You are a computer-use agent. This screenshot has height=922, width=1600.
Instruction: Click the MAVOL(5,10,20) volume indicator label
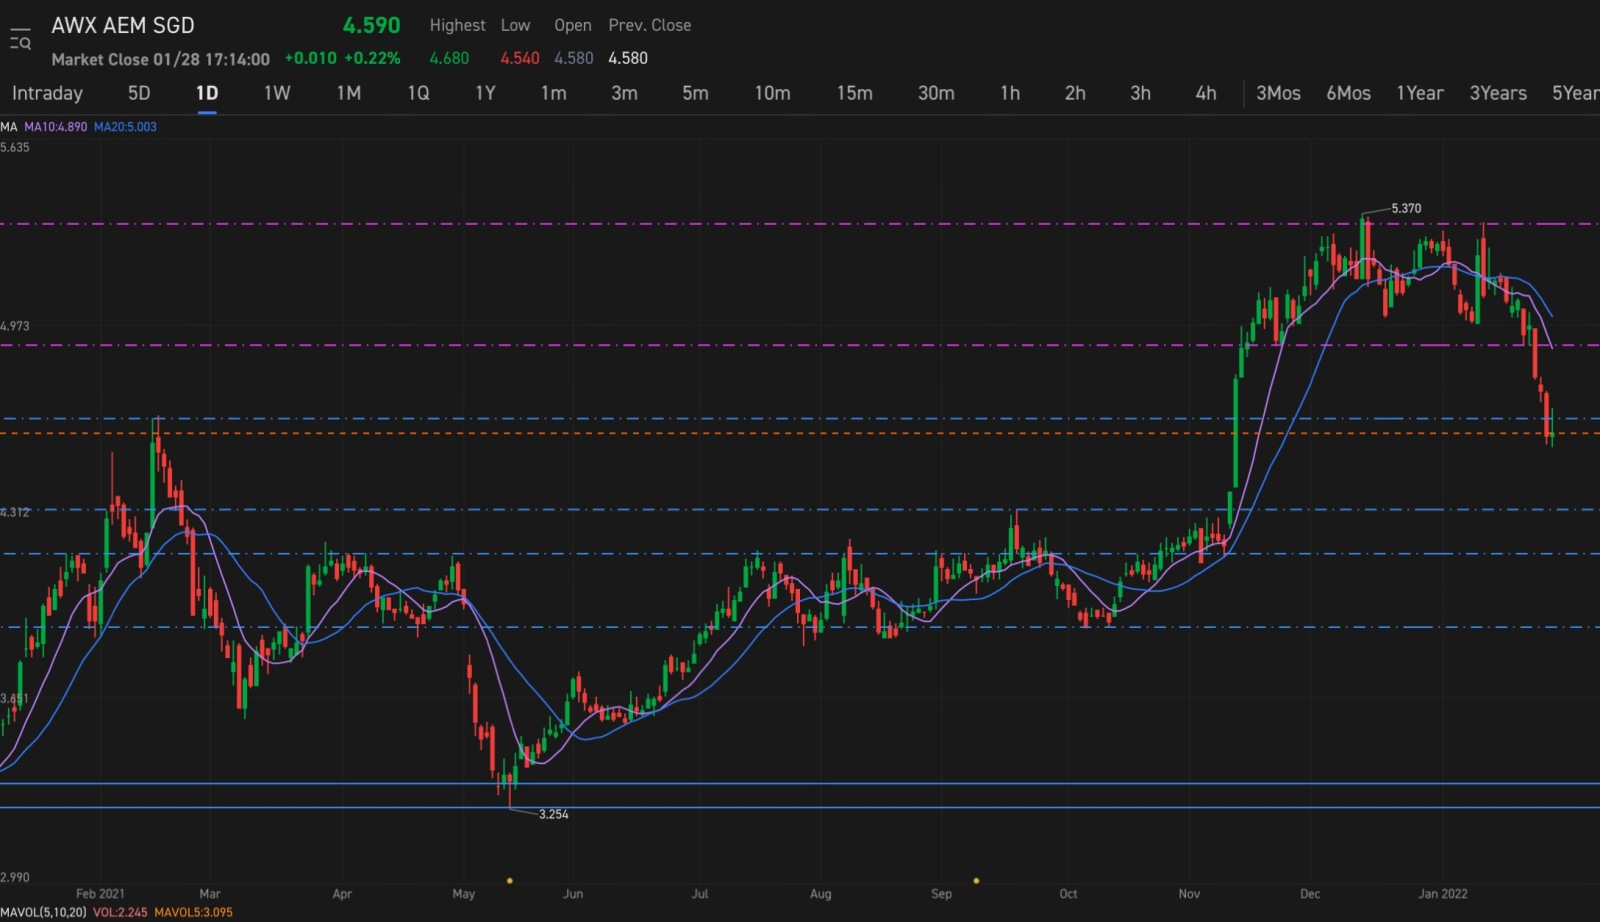(43, 912)
